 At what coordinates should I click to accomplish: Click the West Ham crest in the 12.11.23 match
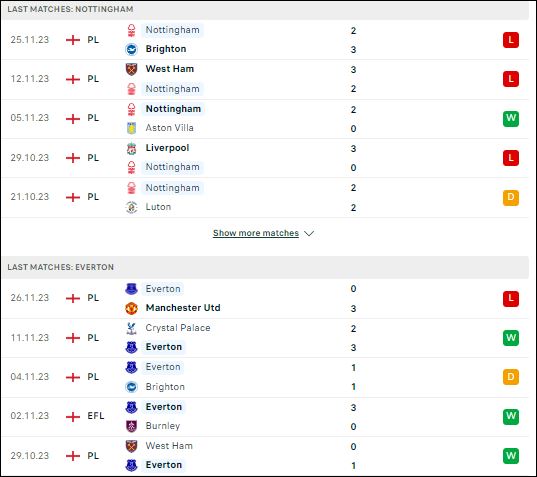click(x=132, y=69)
